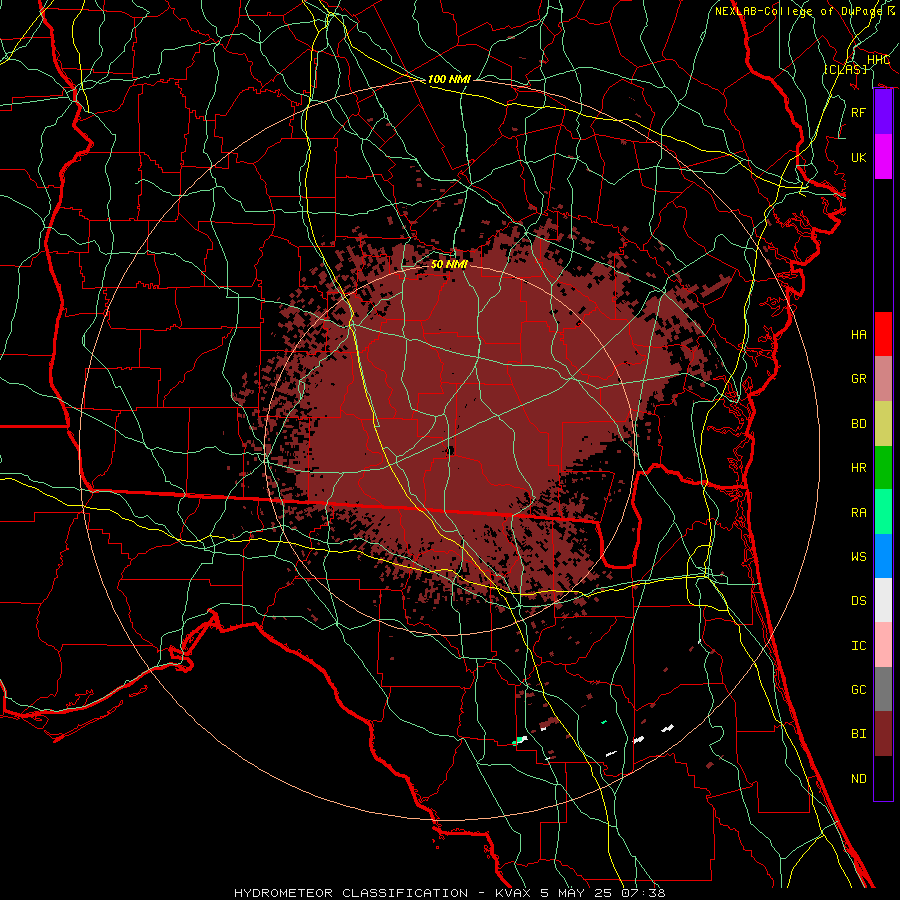Click the 'NEXLAB-College of DuPage' credit text
The width and height of the screenshot is (900, 900).
[x=798, y=11]
